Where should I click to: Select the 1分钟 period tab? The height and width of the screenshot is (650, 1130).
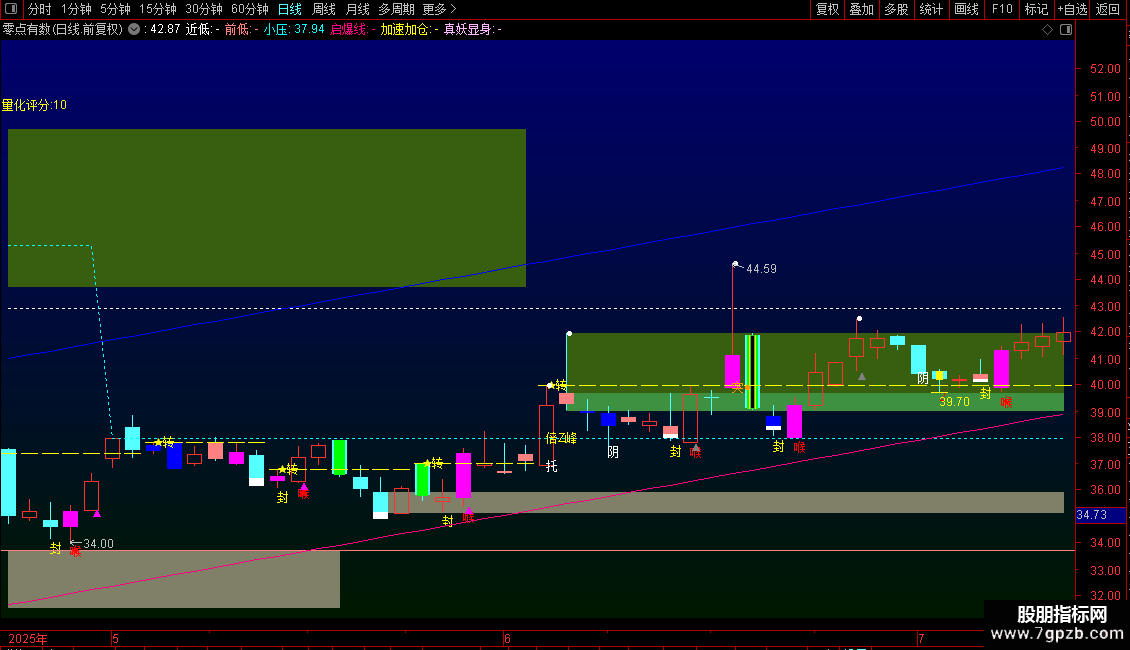pos(76,9)
